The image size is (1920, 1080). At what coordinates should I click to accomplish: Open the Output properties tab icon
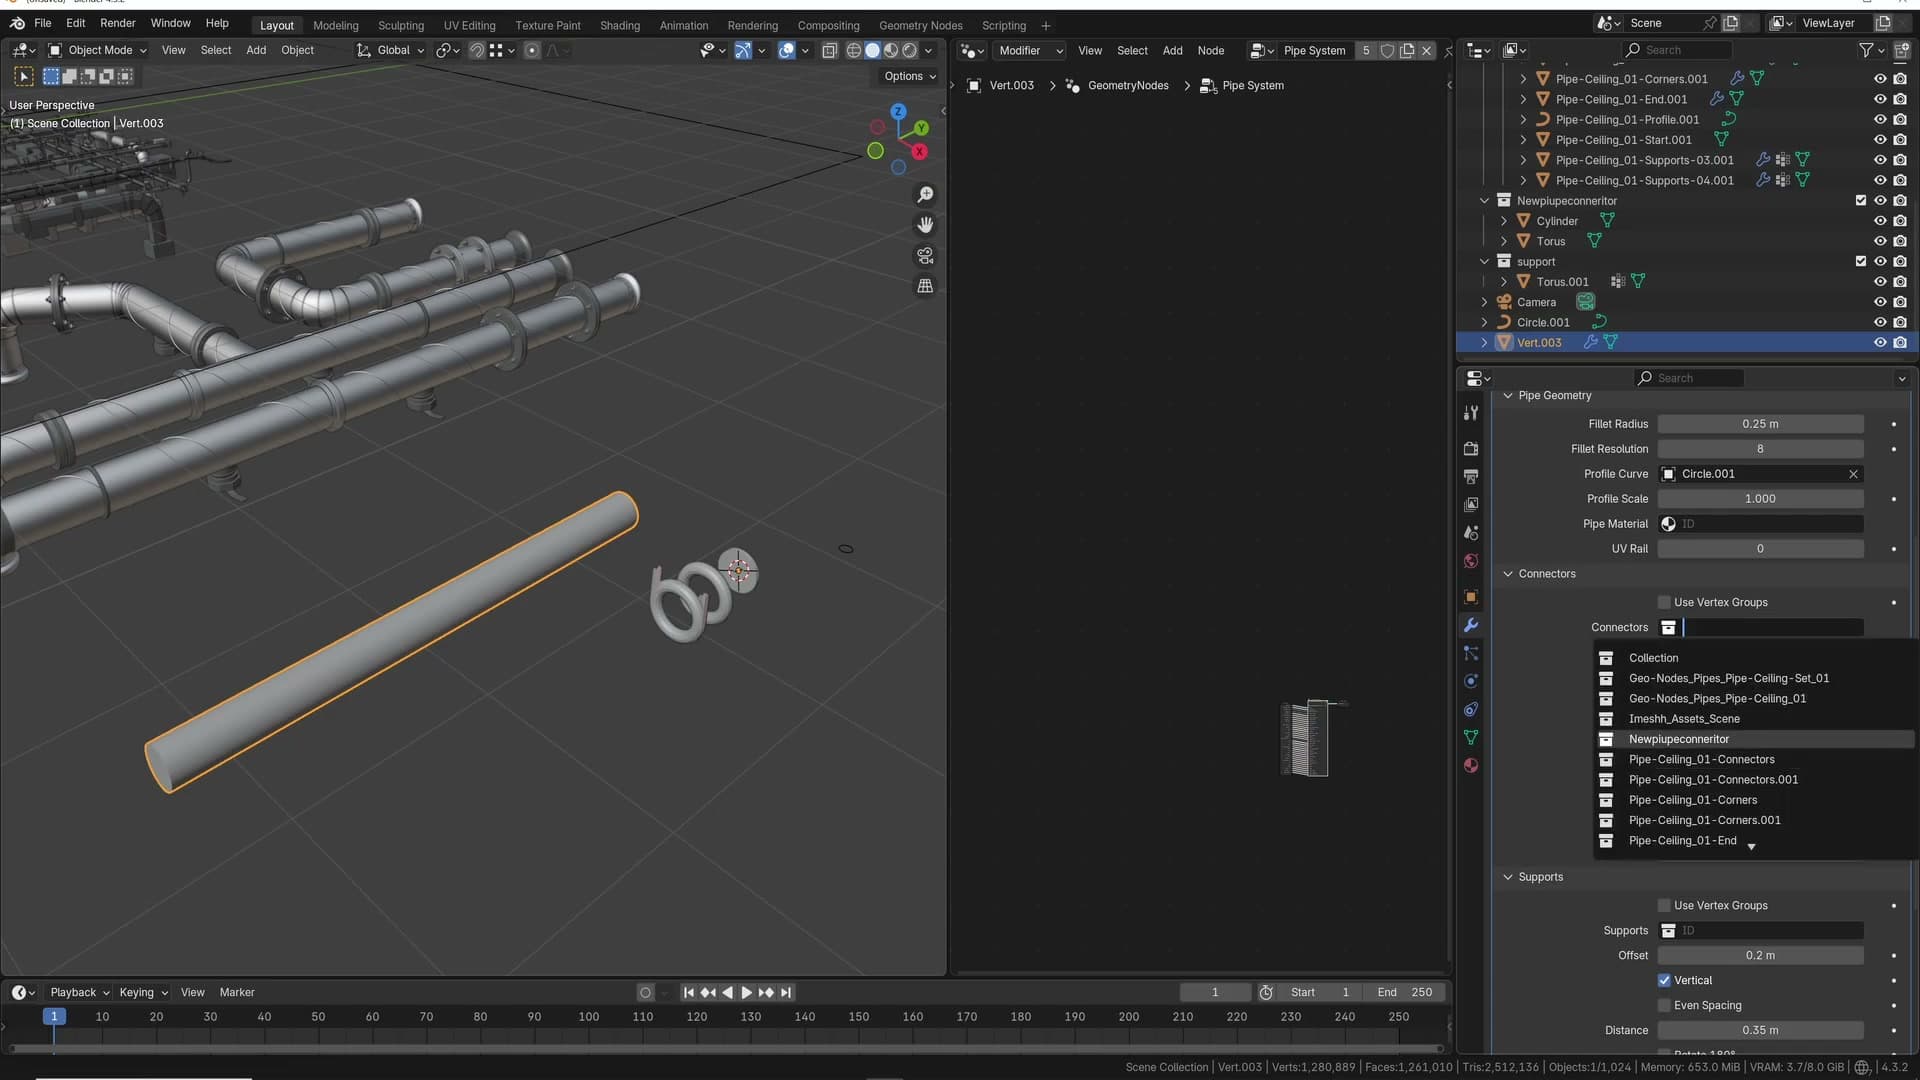coord(1471,477)
